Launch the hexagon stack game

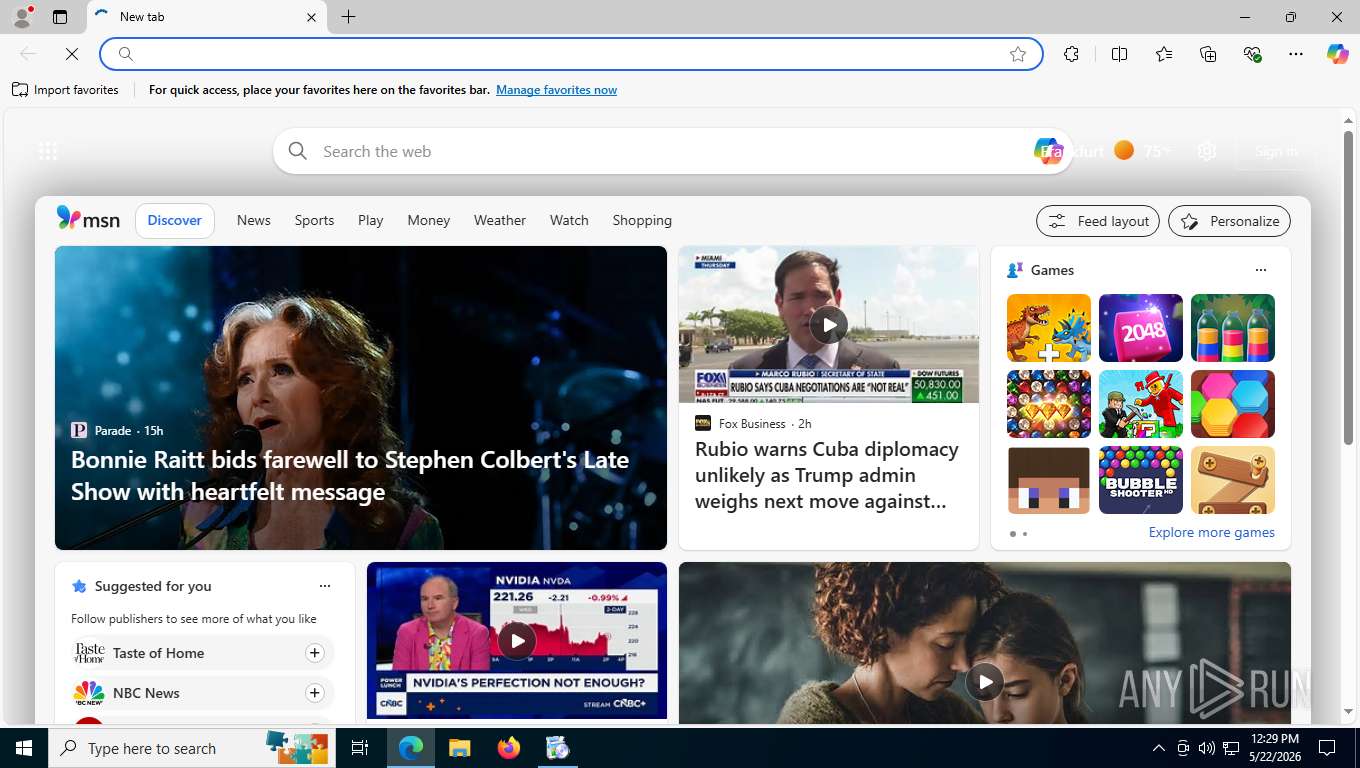[x=1233, y=404]
